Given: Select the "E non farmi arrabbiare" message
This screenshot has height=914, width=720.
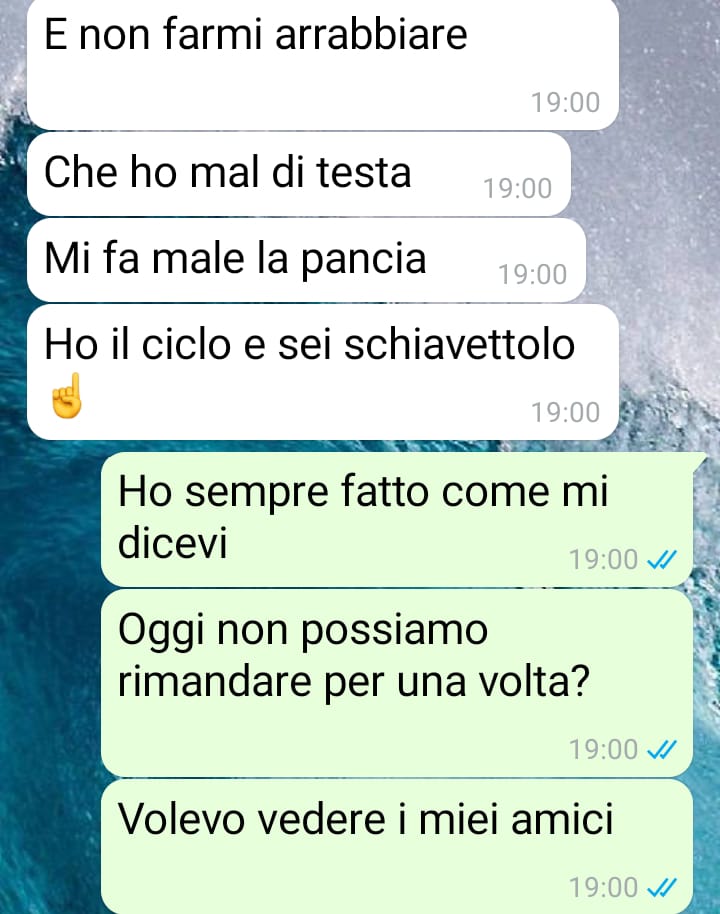Looking at the screenshot, I should click(322, 64).
